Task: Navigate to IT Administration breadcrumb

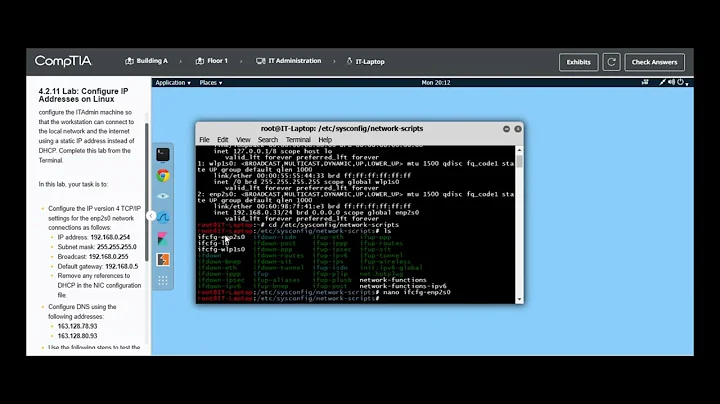Action: [289, 61]
